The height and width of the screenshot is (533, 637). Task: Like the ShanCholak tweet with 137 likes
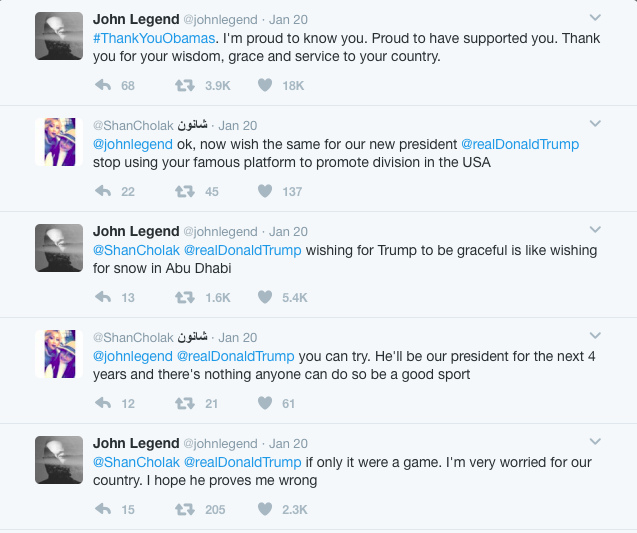(265, 191)
